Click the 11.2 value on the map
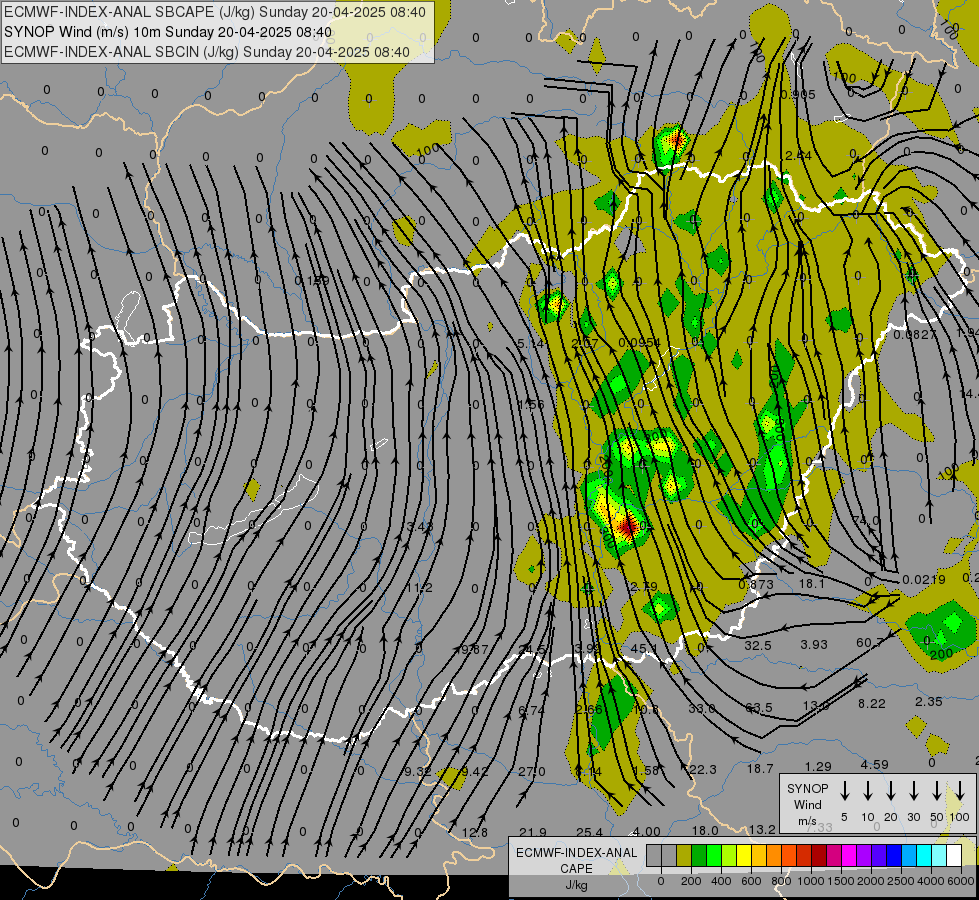This screenshot has height=900, width=979. (419, 588)
